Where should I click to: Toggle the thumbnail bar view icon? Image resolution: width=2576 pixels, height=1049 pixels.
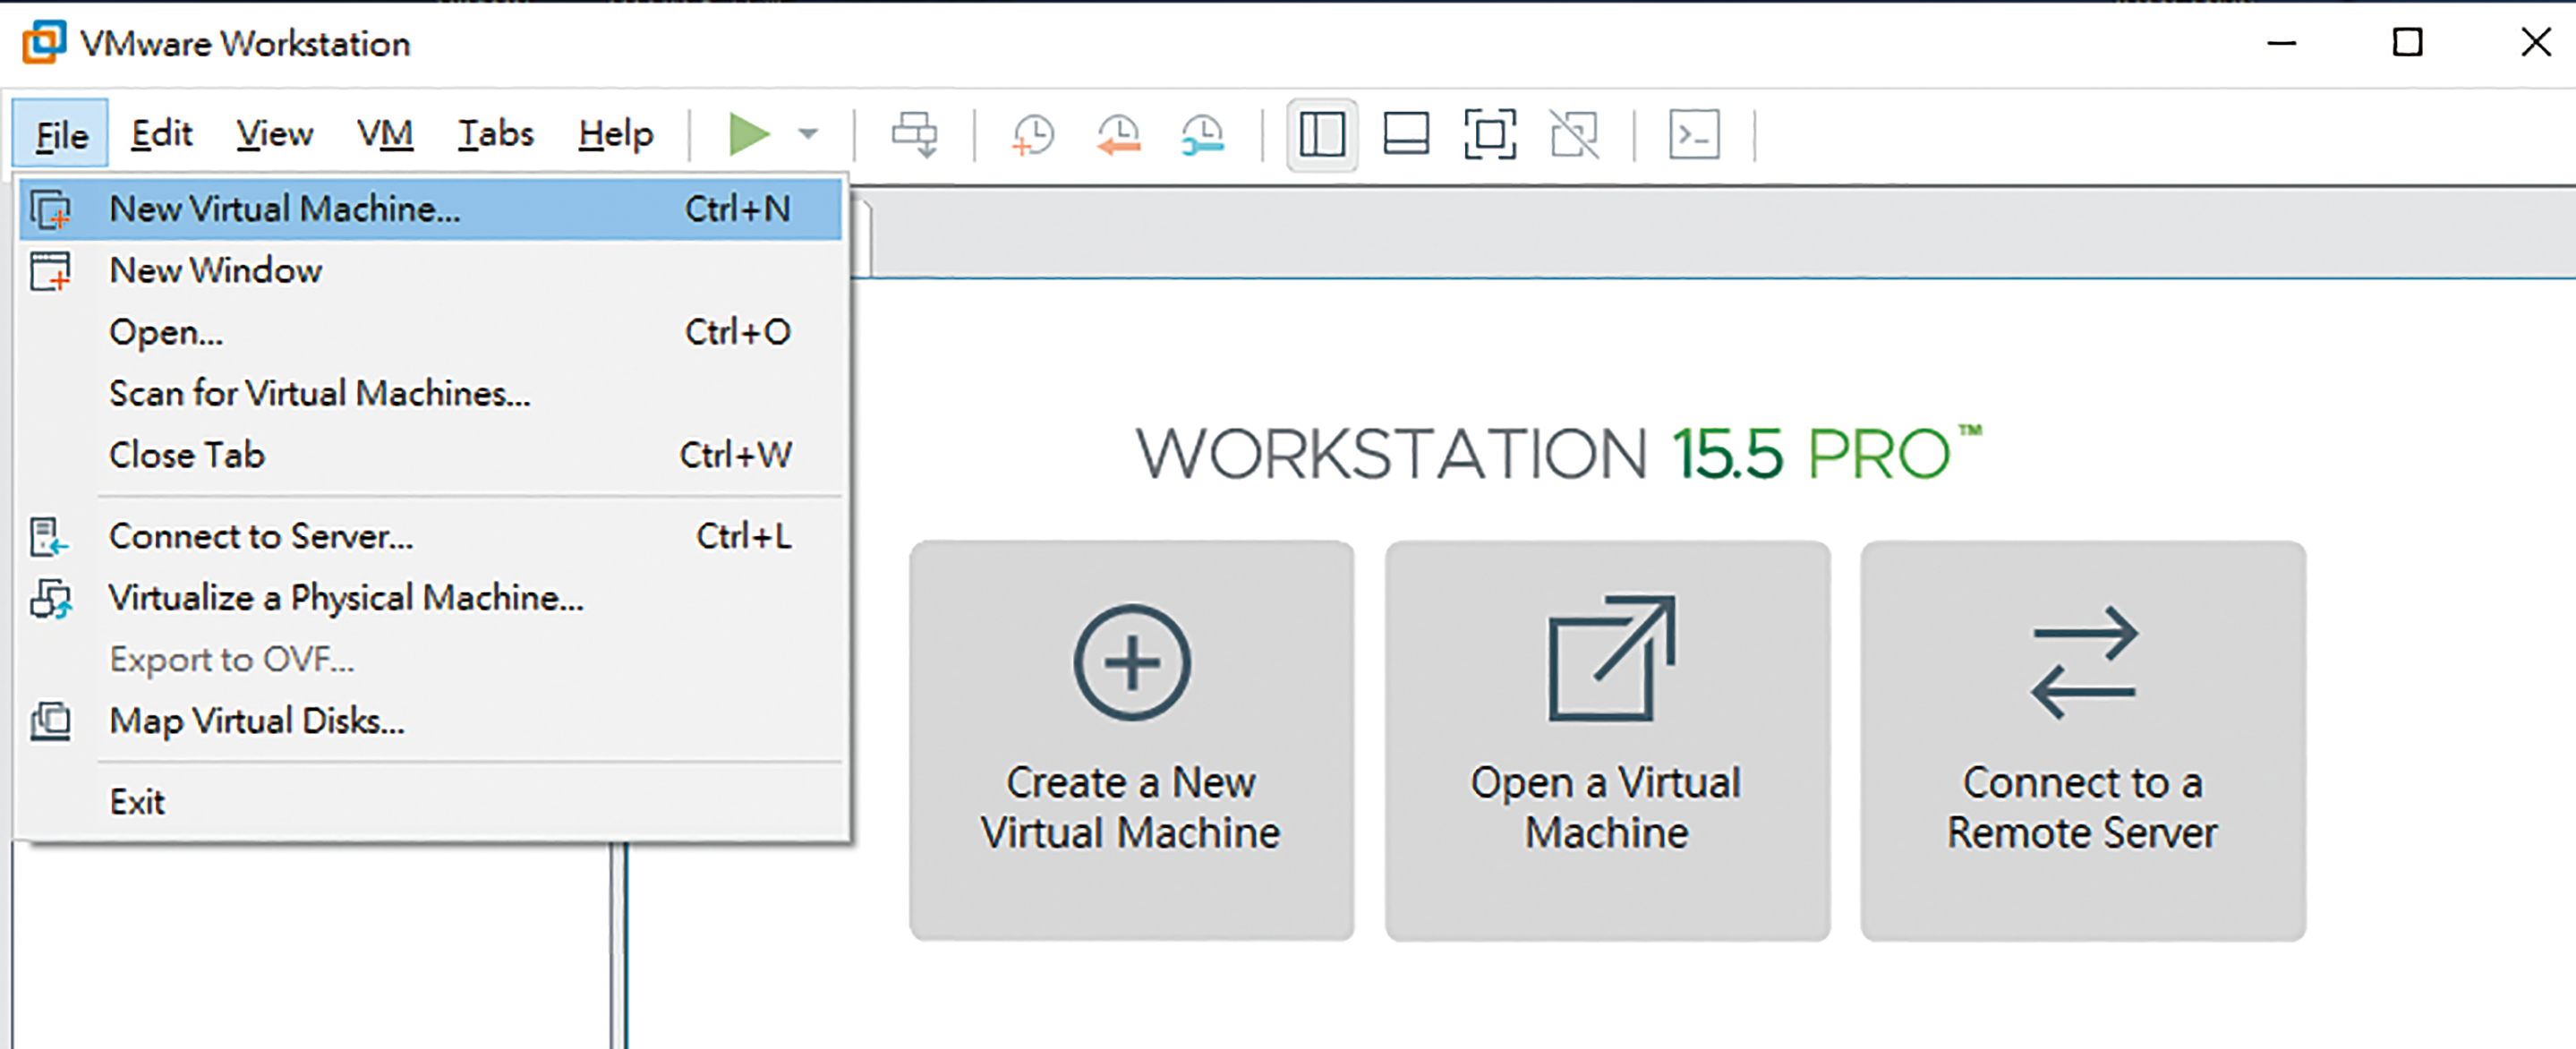click(x=1405, y=135)
